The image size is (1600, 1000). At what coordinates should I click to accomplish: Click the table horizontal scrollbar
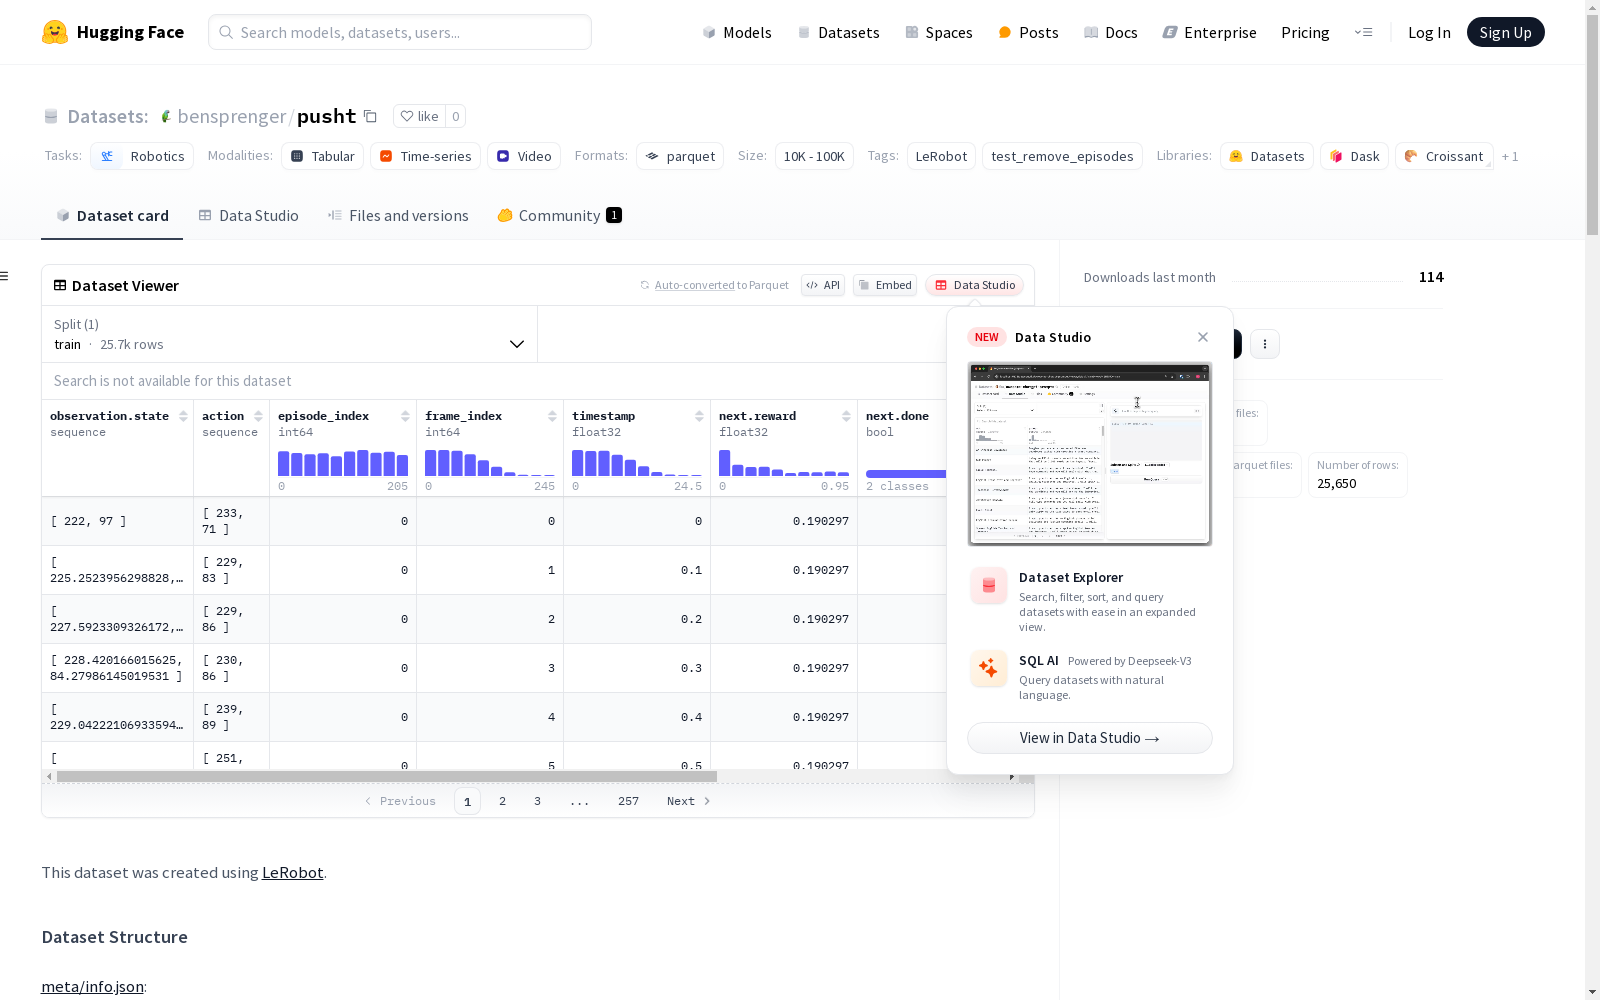pos(387,776)
